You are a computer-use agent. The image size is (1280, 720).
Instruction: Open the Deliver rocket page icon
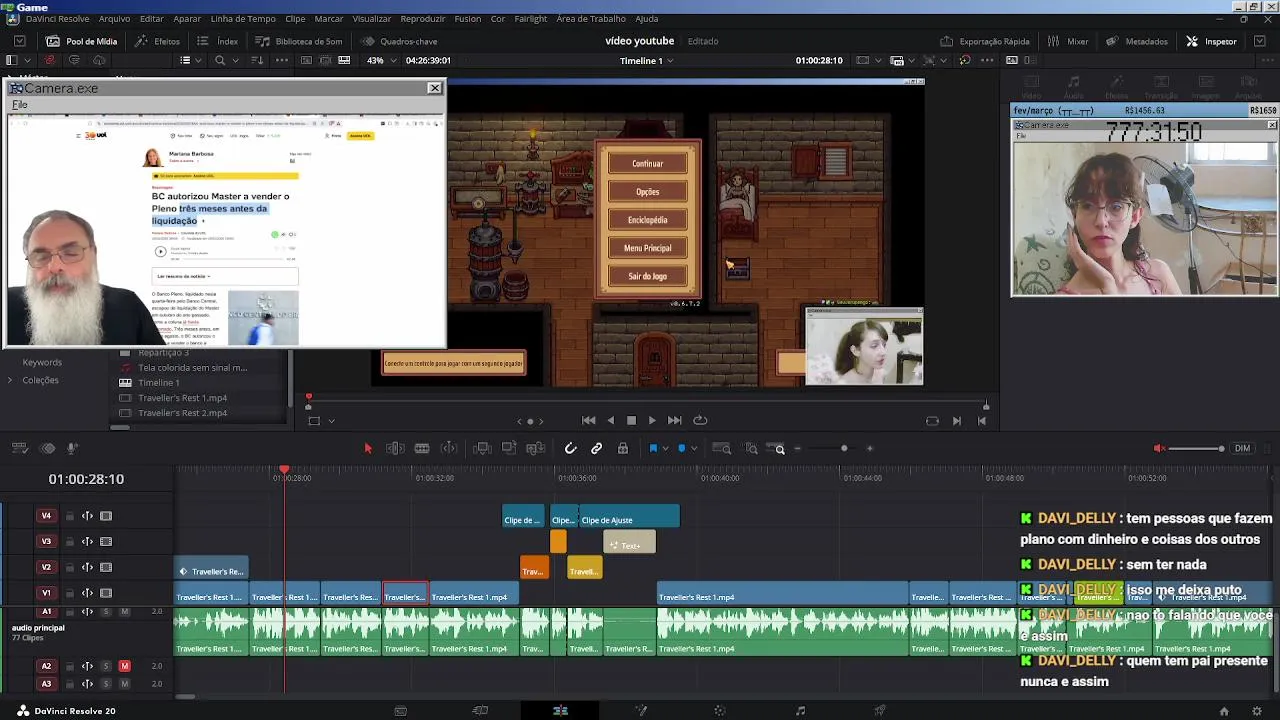pos(880,711)
